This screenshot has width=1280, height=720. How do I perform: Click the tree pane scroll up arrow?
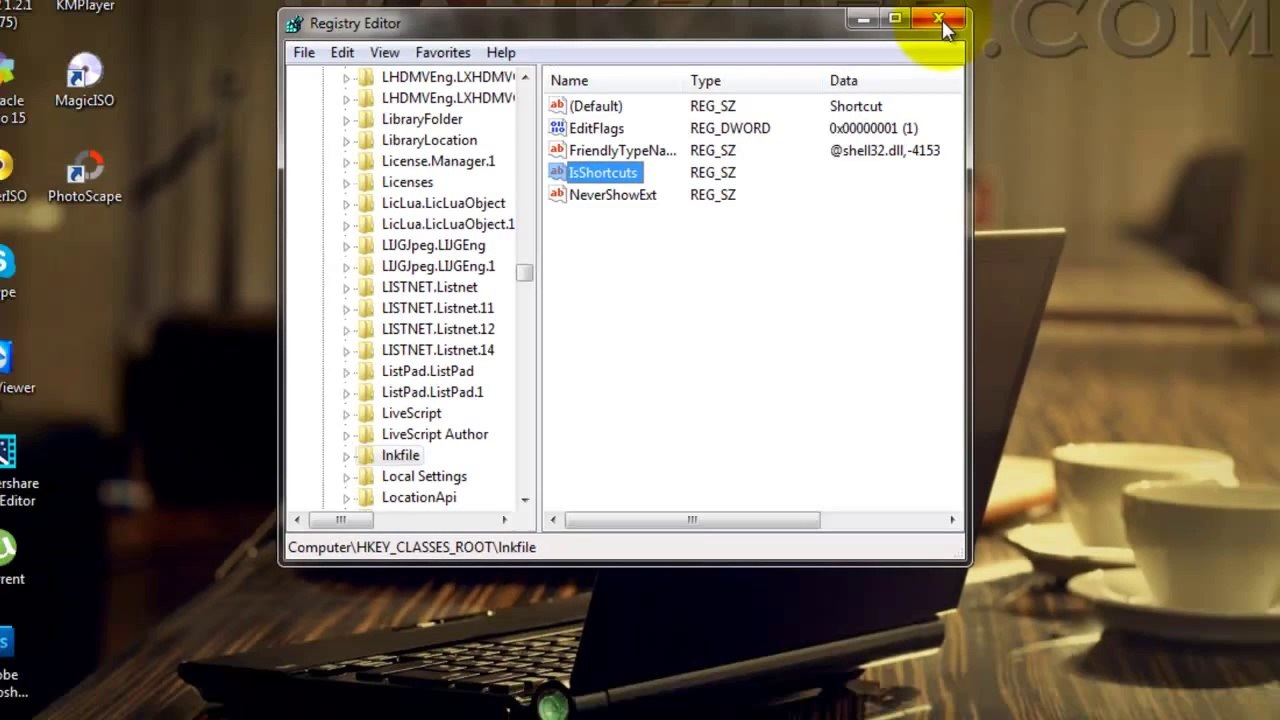coord(525,77)
